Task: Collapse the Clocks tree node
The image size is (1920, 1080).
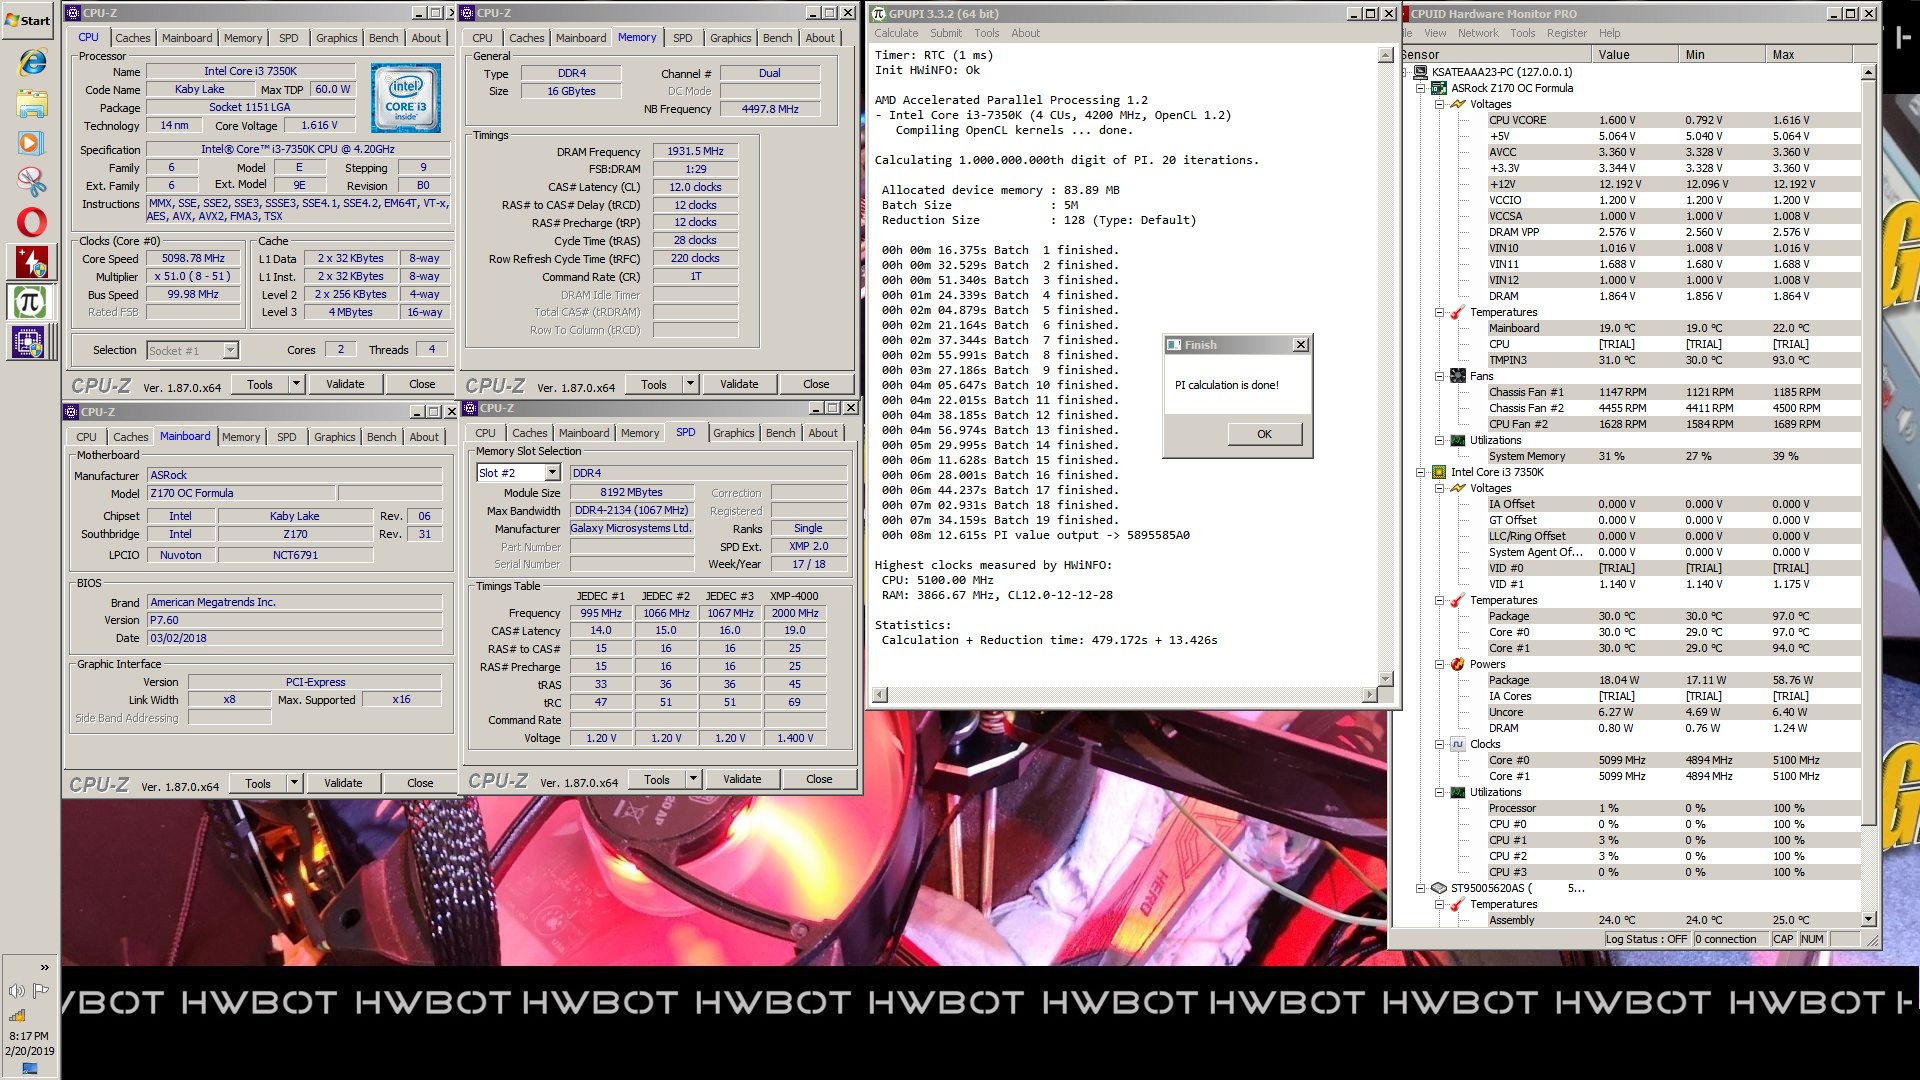Action: pos(1439,744)
